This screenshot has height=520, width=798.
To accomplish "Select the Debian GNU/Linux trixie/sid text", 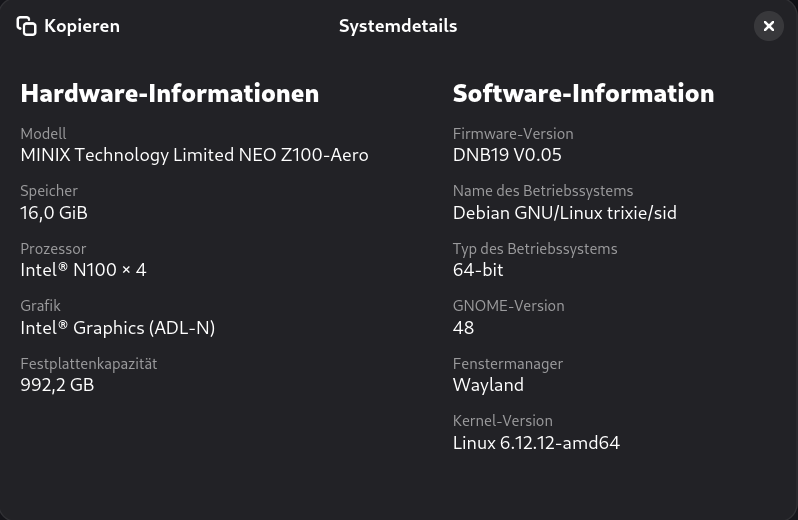I will [564, 212].
